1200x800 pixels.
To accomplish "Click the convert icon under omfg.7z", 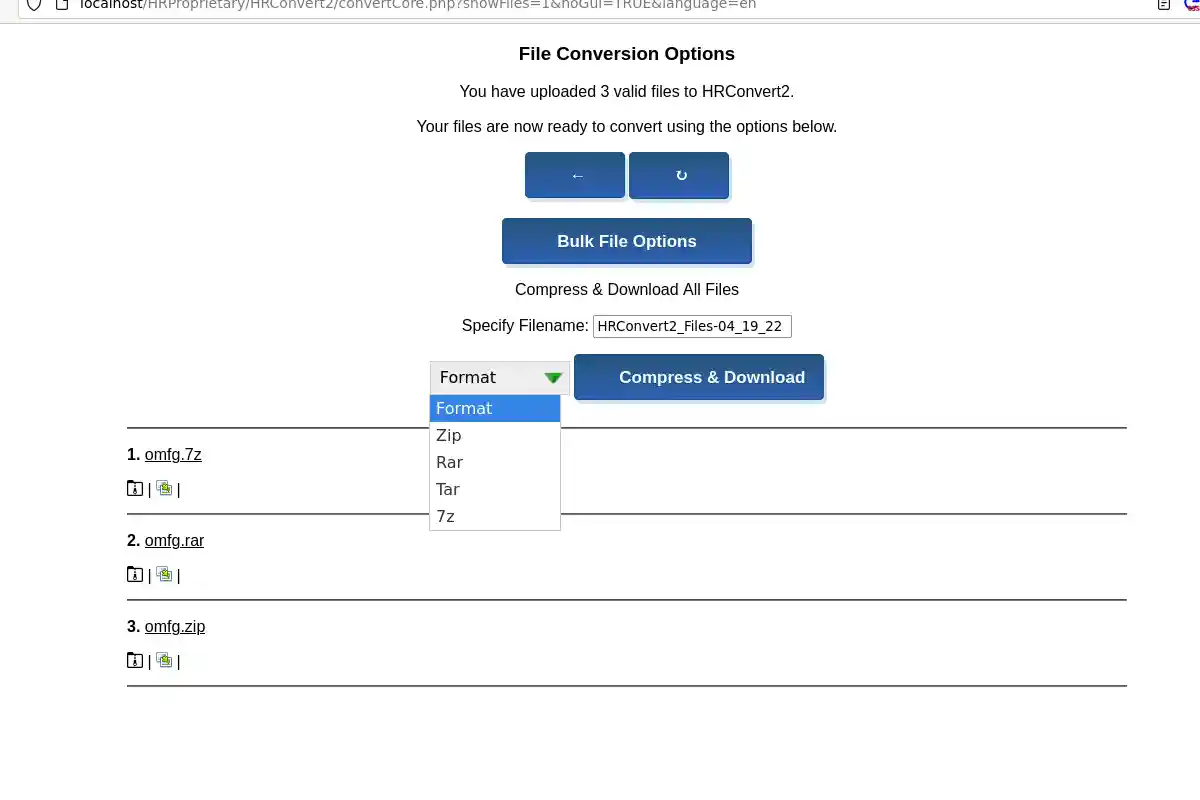I will pos(164,489).
